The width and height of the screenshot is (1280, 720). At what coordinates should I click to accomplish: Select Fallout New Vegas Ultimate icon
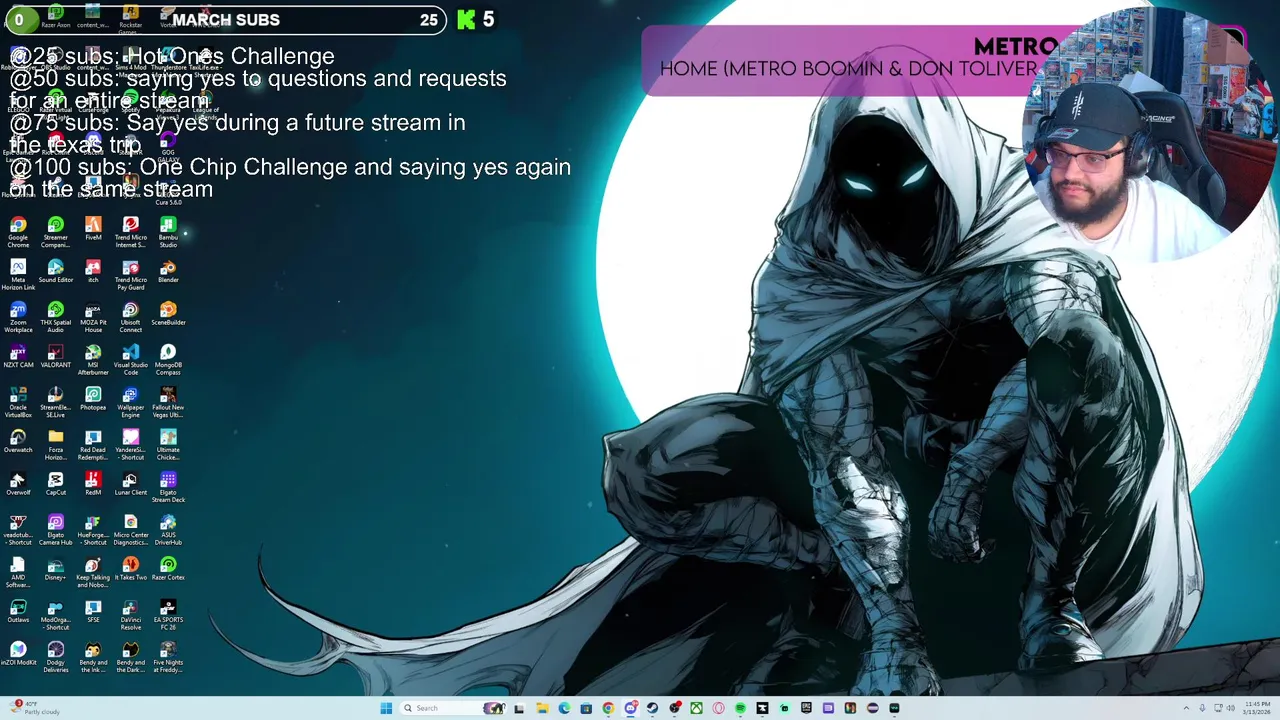[x=168, y=402]
